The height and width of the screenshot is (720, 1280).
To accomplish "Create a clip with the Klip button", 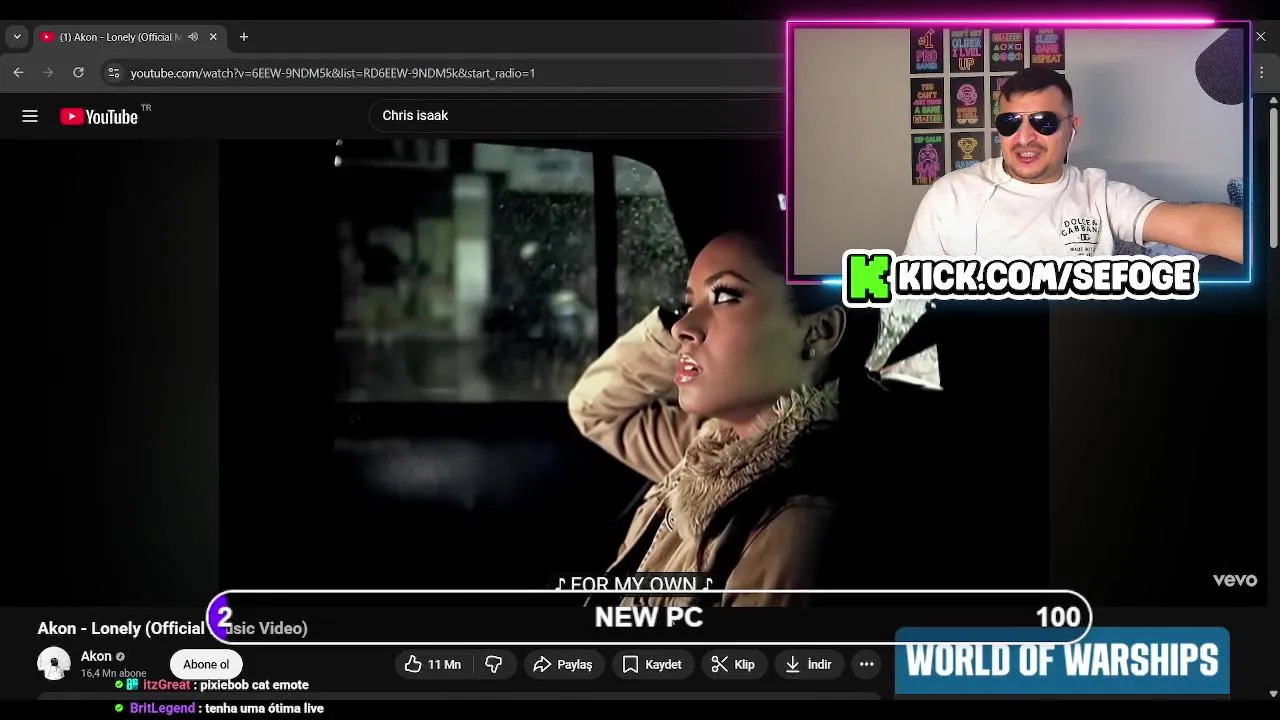I will (733, 664).
